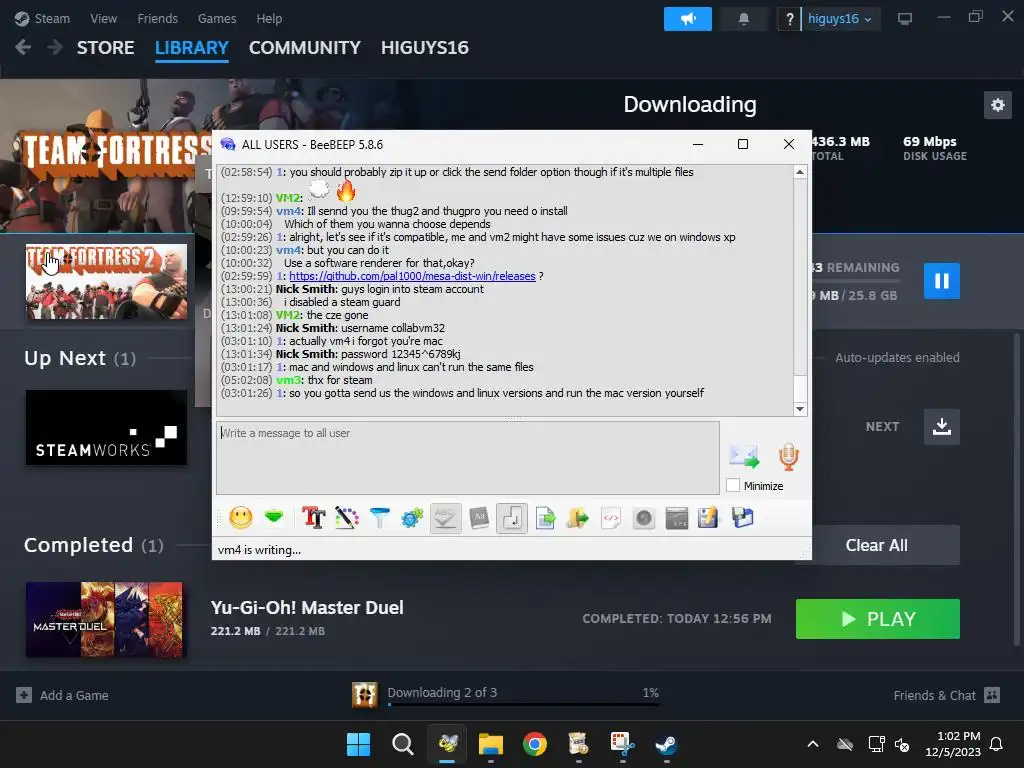Open download settings gear in Steam
Image resolution: width=1024 pixels, height=768 pixels.
tap(997, 104)
